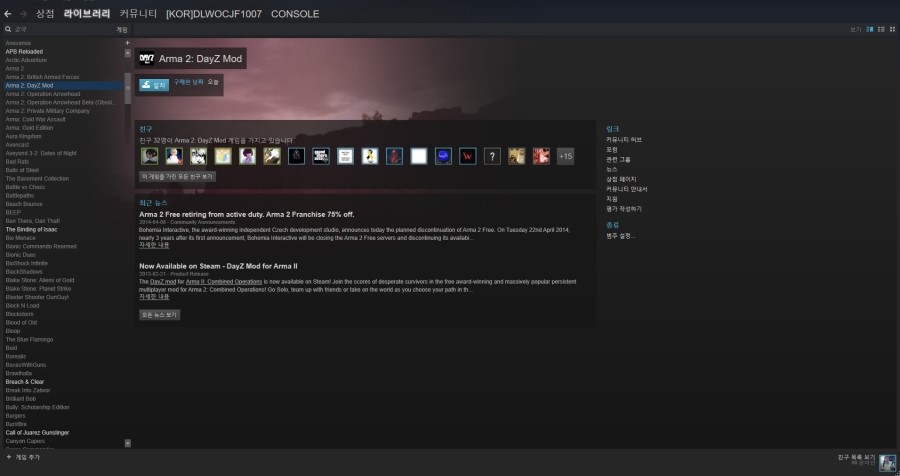The image size is (900, 476).
Task: Click 게임 추가 label
Action: click(x=28, y=457)
